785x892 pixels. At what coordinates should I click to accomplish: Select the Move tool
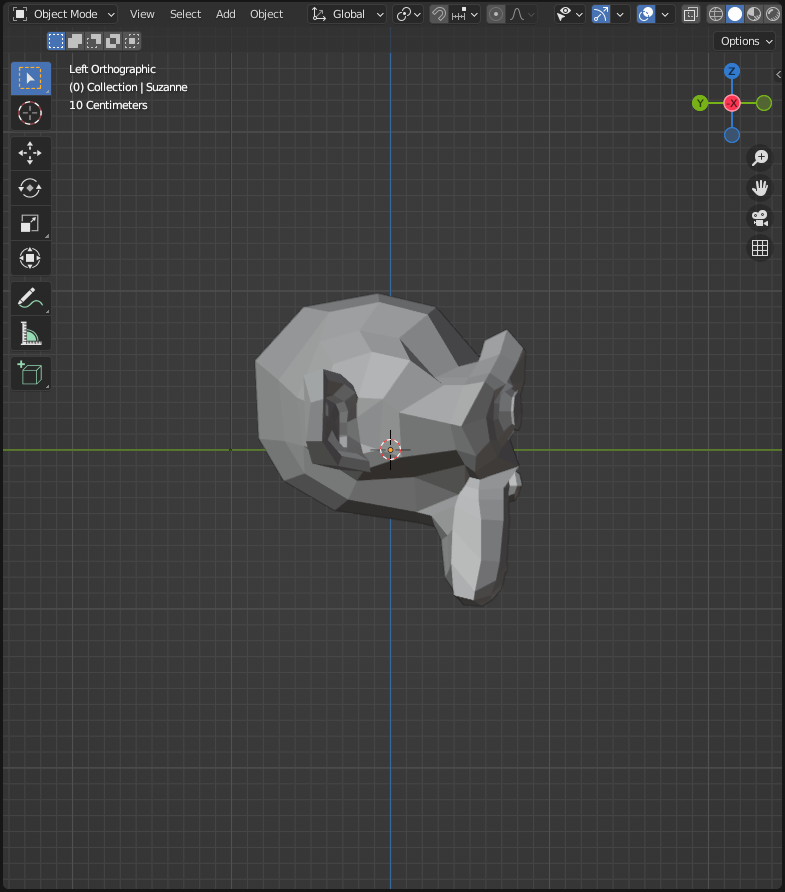31,154
